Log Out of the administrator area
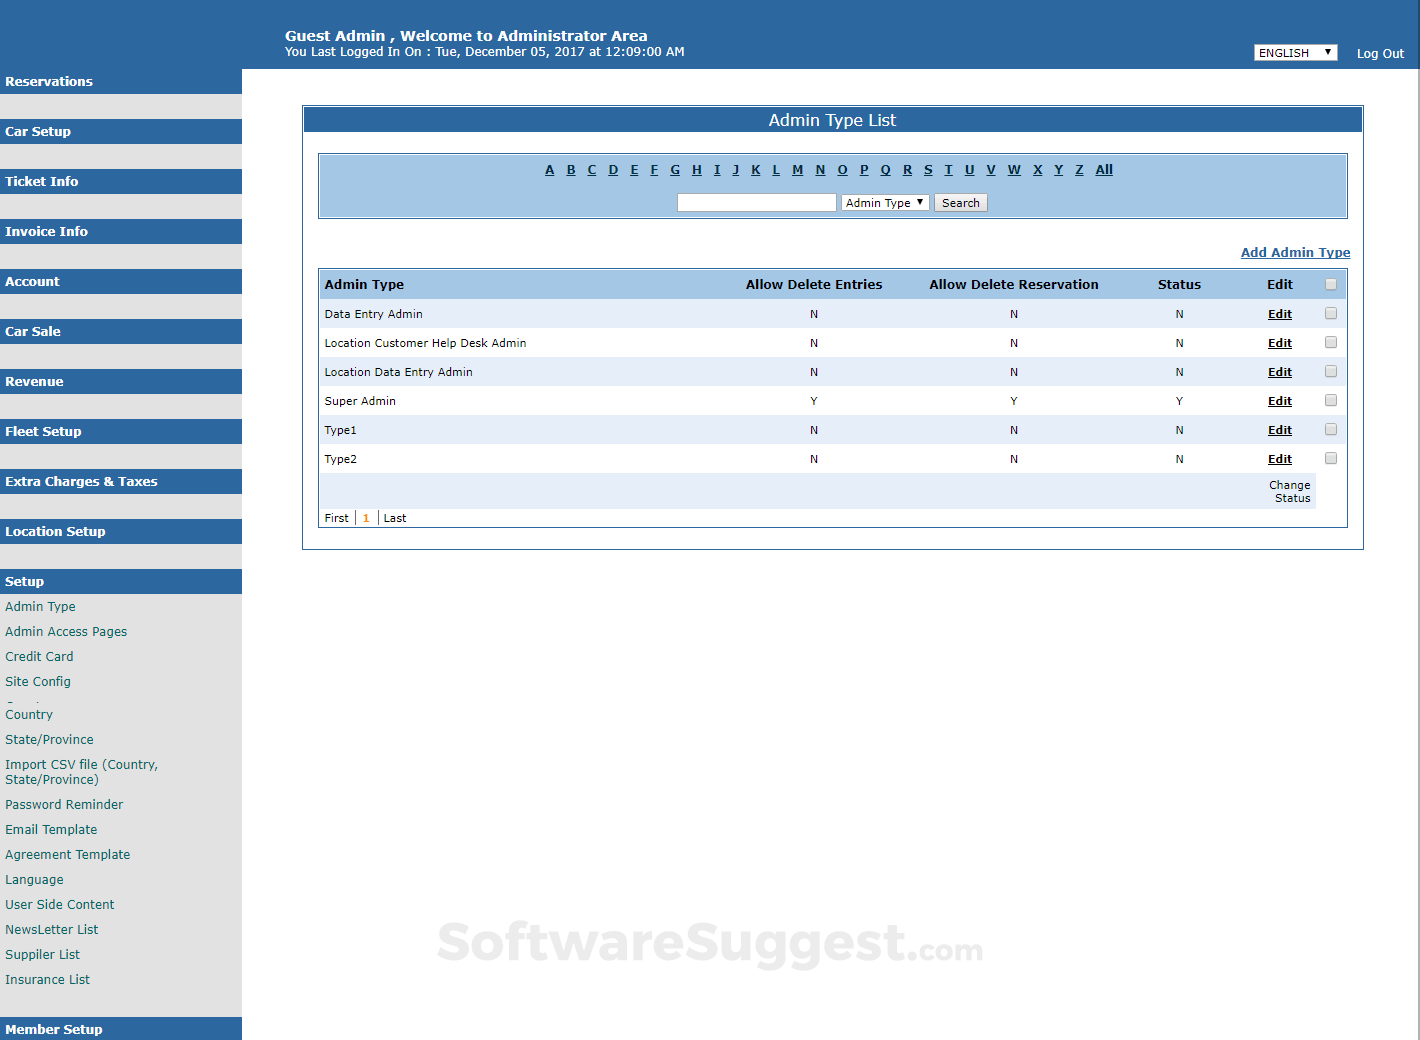Image resolution: width=1420 pixels, height=1040 pixels. [x=1380, y=53]
